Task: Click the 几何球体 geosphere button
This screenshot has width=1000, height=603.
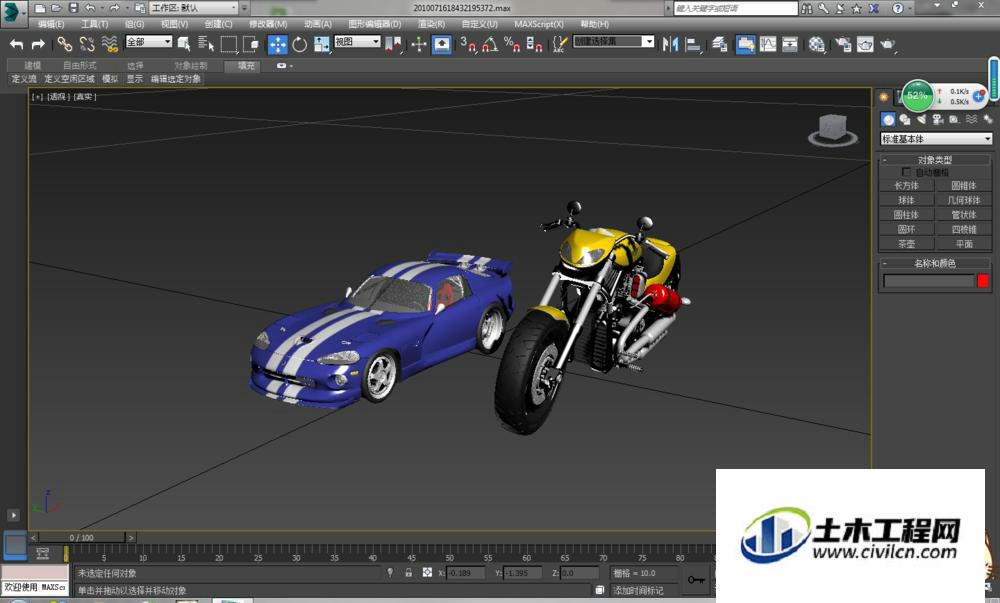Action: 964,200
